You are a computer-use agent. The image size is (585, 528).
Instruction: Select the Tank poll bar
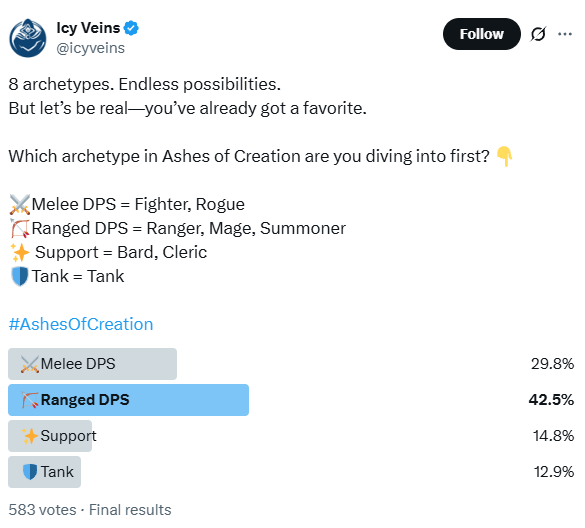point(44,472)
